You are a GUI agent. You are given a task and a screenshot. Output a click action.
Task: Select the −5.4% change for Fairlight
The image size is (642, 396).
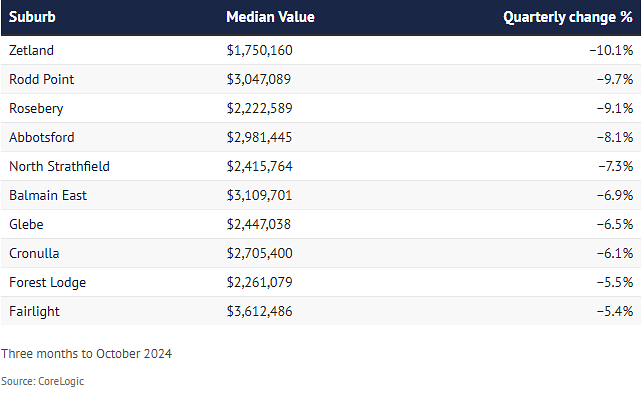pyautogui.click(x=615, y=312)
